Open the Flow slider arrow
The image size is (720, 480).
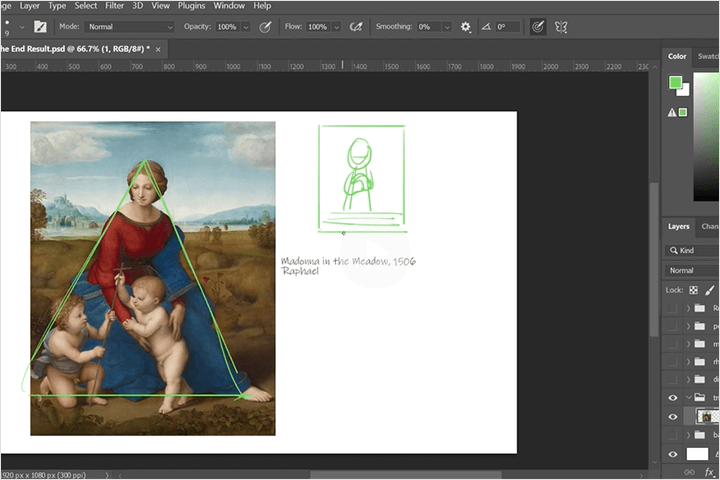tap(337, 27)
